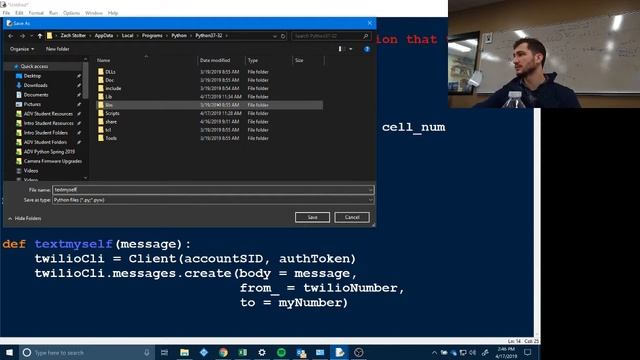640x360 pixels.
Task: Open recent locations dropdown arrow
Action: coord(31,36)
